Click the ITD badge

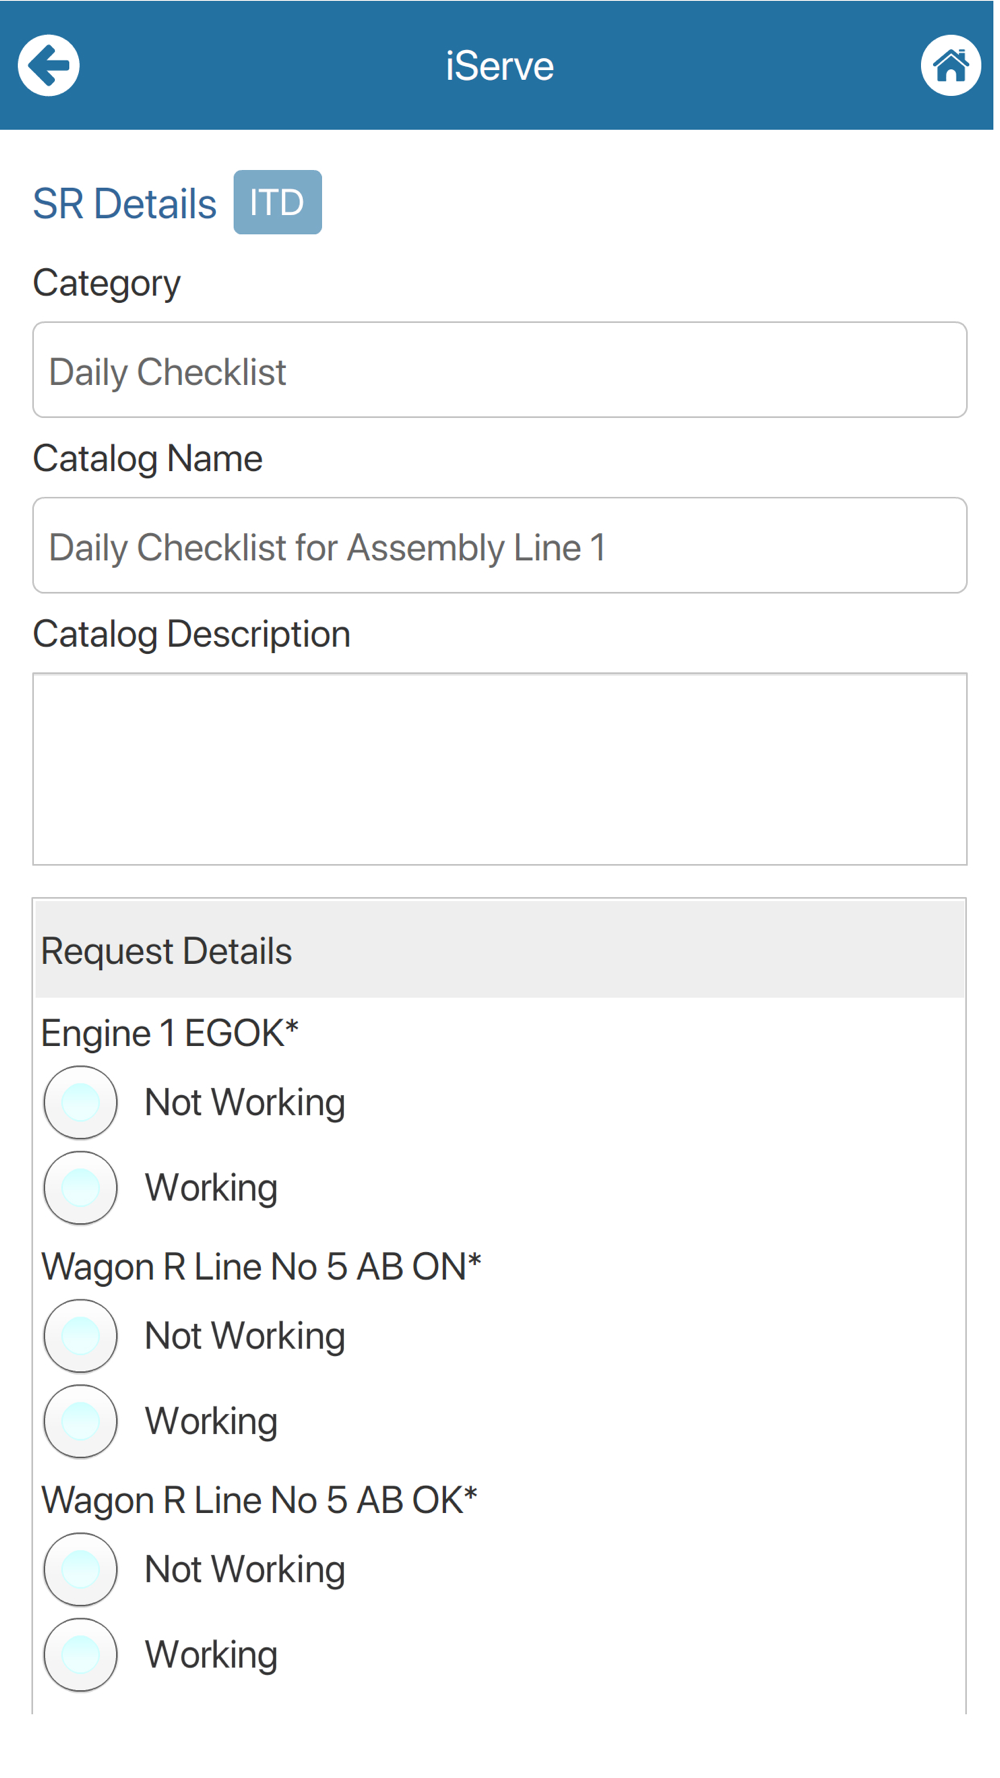coord(277,203)
